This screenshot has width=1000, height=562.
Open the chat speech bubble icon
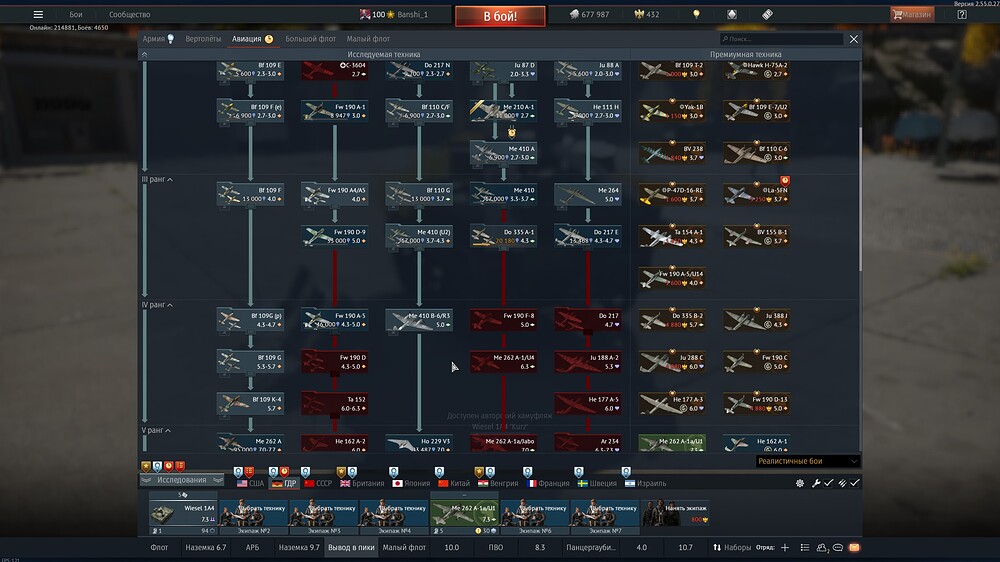pyautogui.click(x=838, y=548)
